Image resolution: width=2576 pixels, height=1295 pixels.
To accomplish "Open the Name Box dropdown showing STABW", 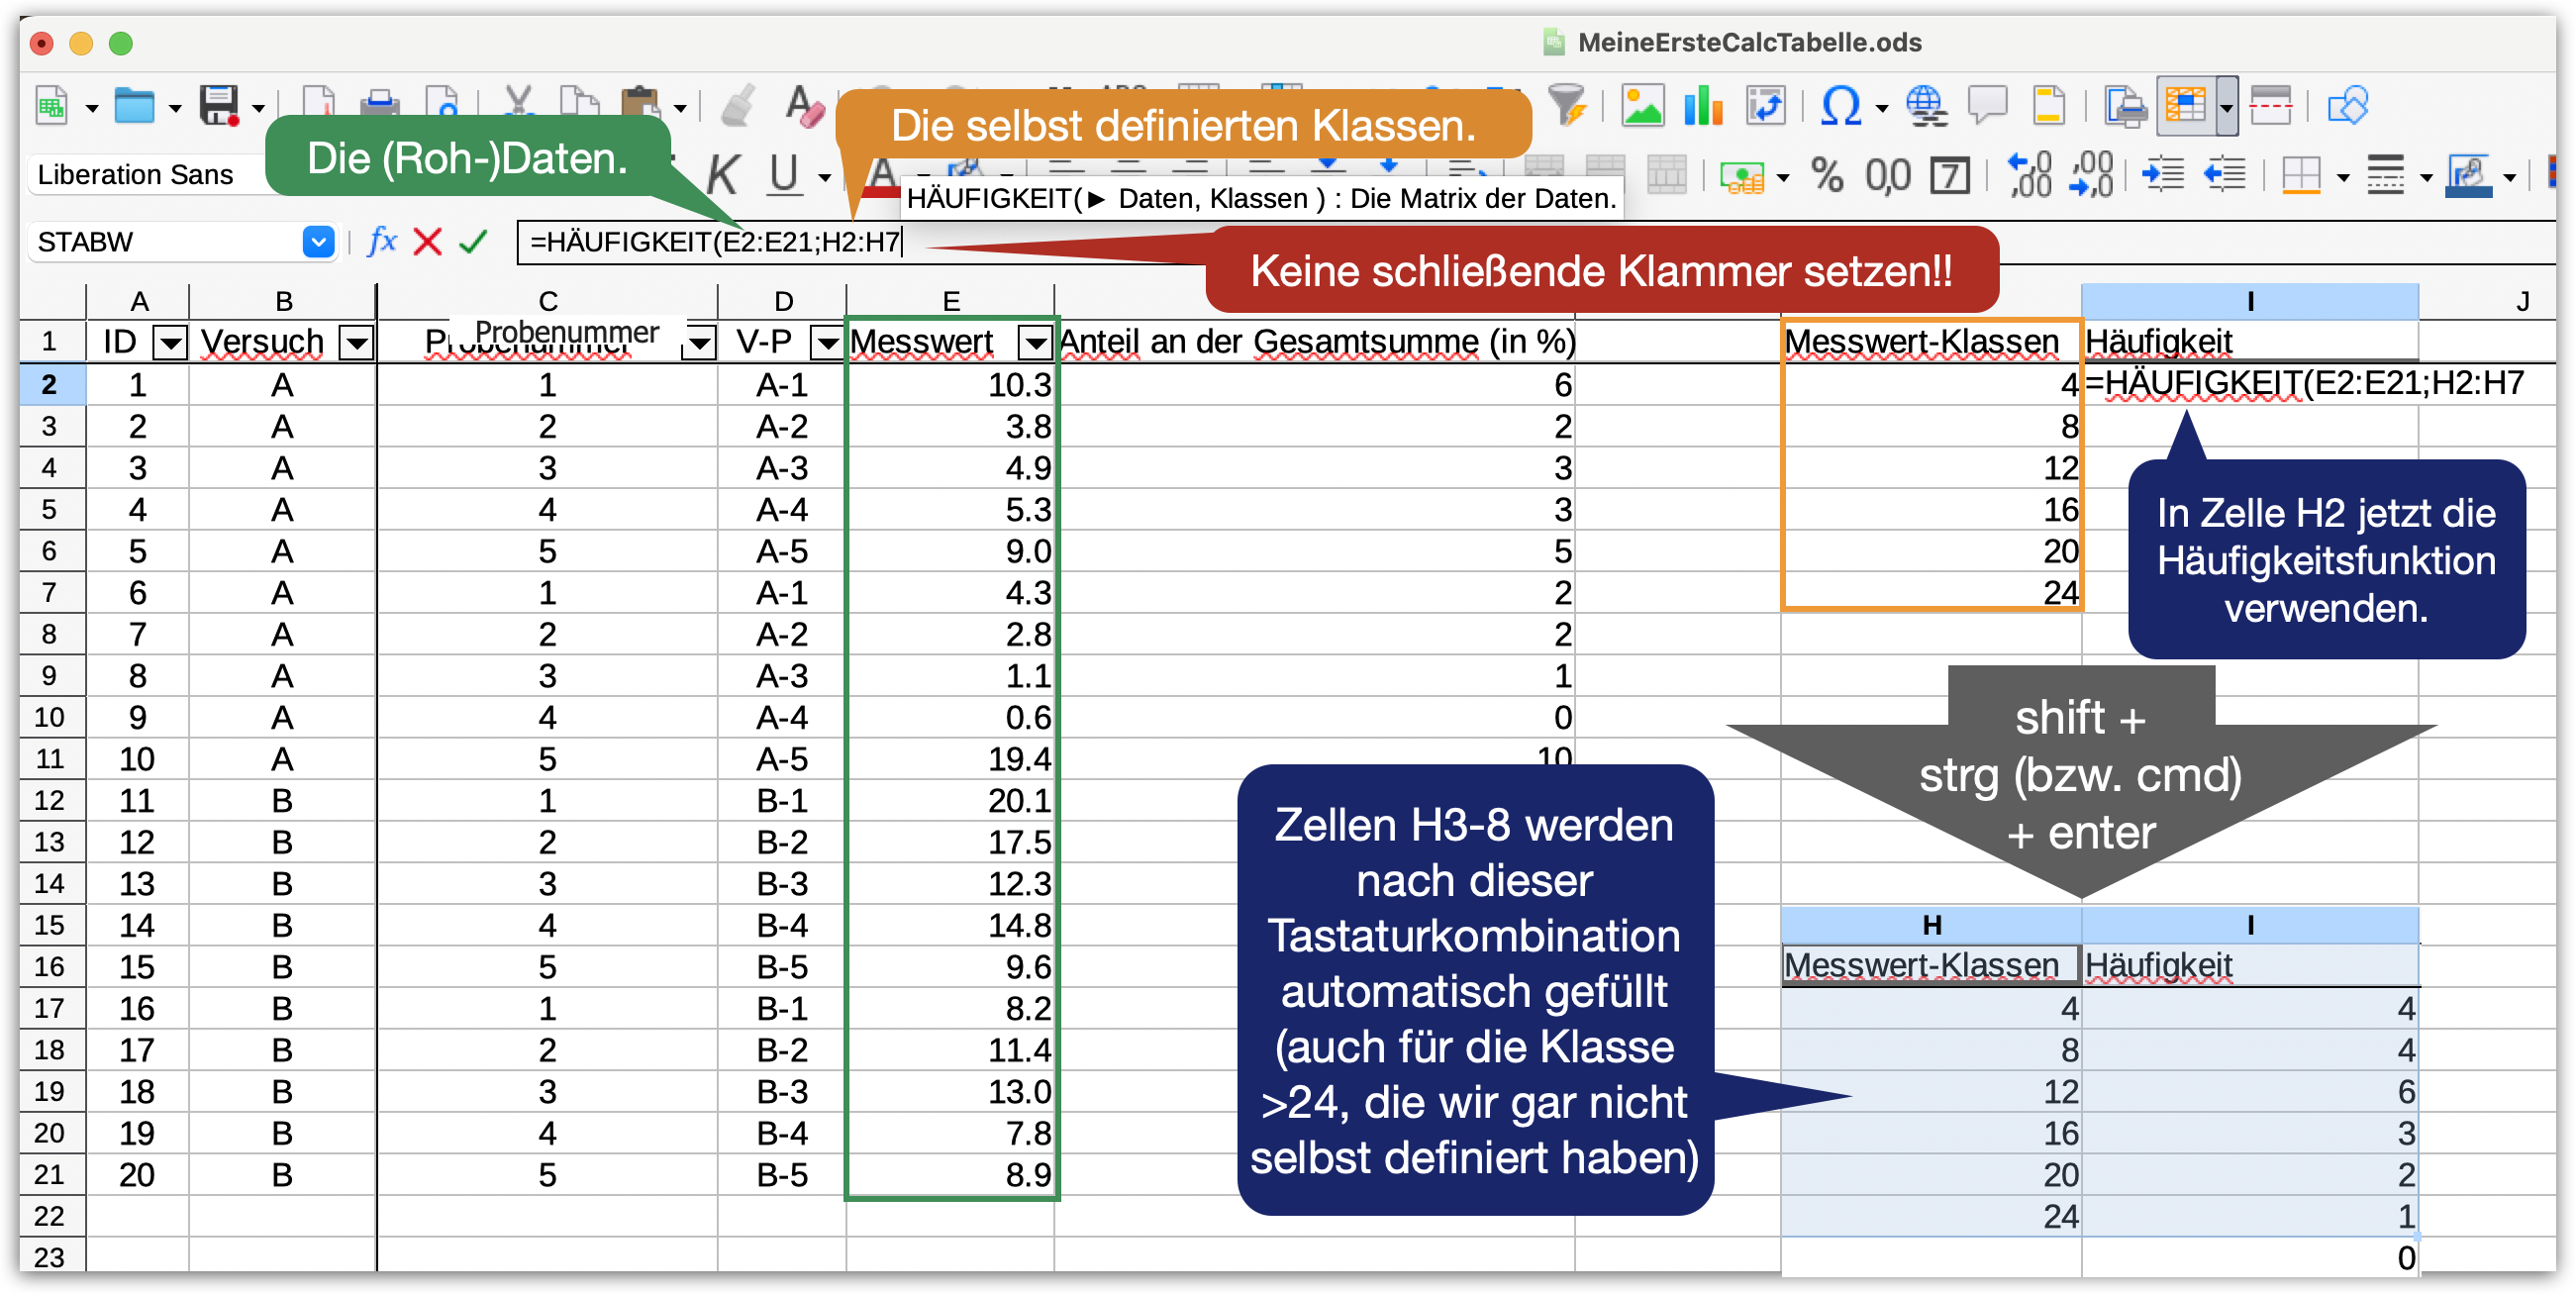I will pos(318,243).
